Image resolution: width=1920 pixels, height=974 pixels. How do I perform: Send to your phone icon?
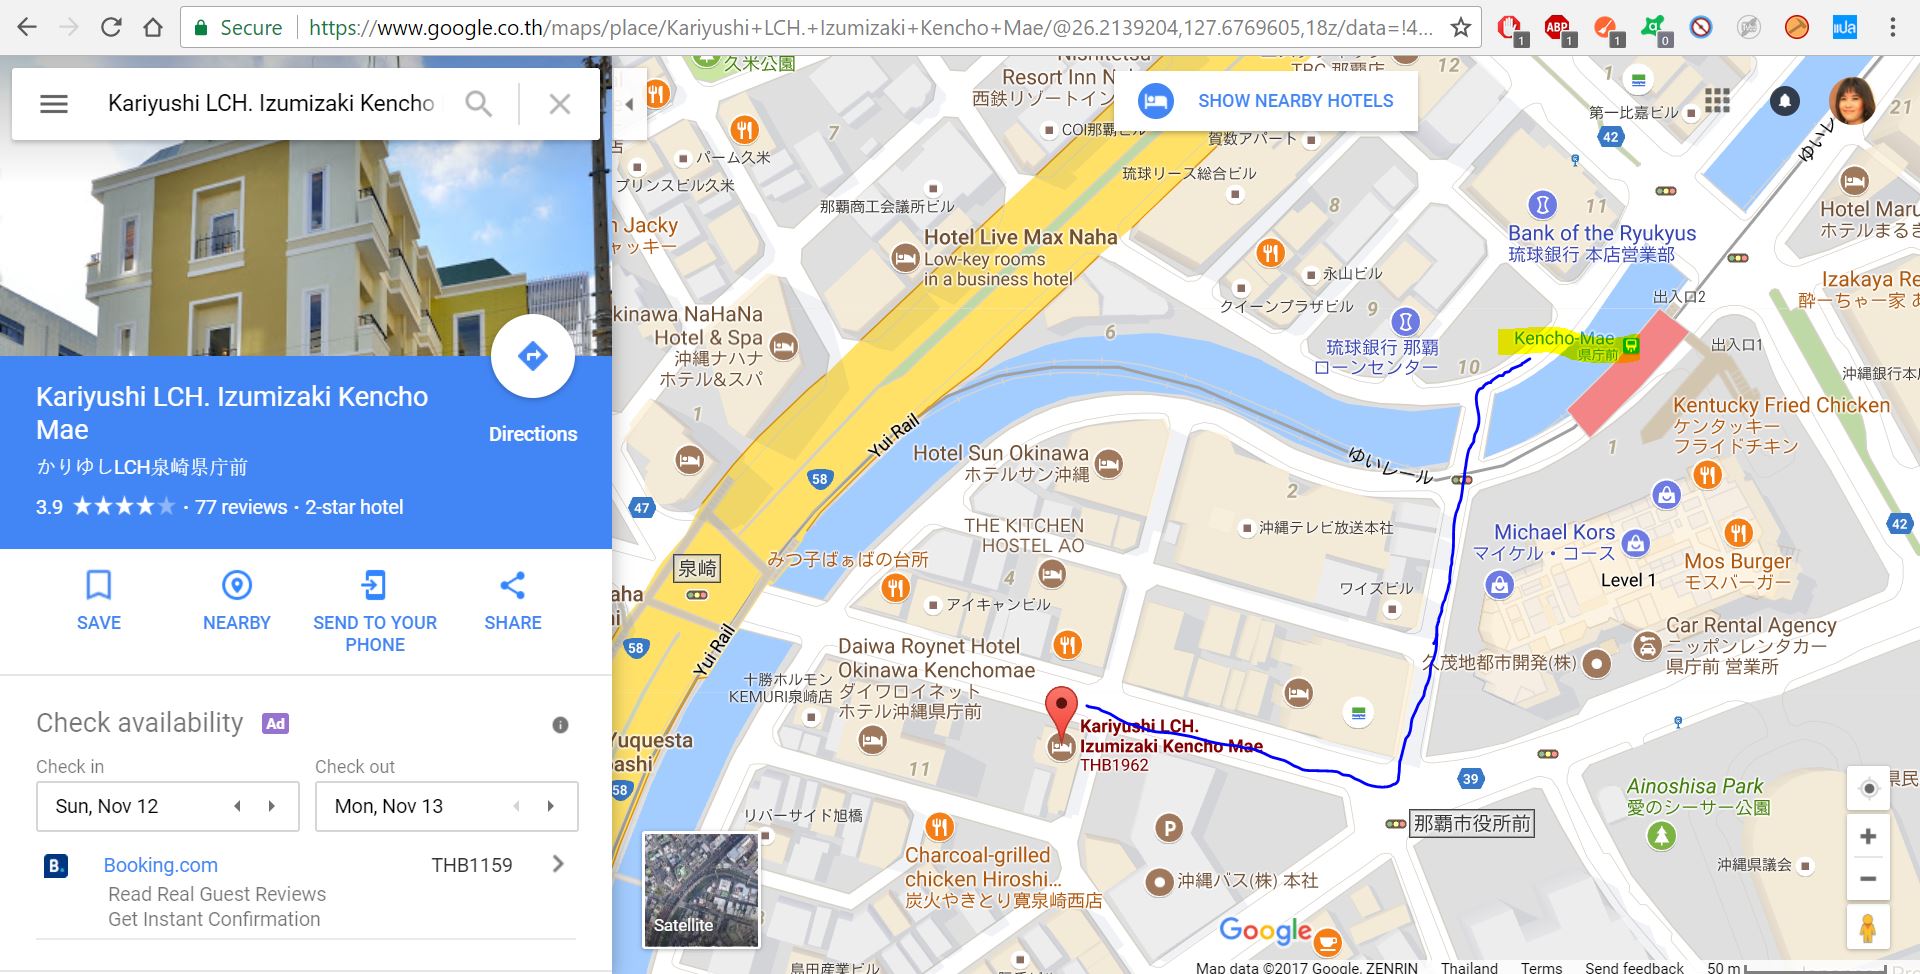374,585
